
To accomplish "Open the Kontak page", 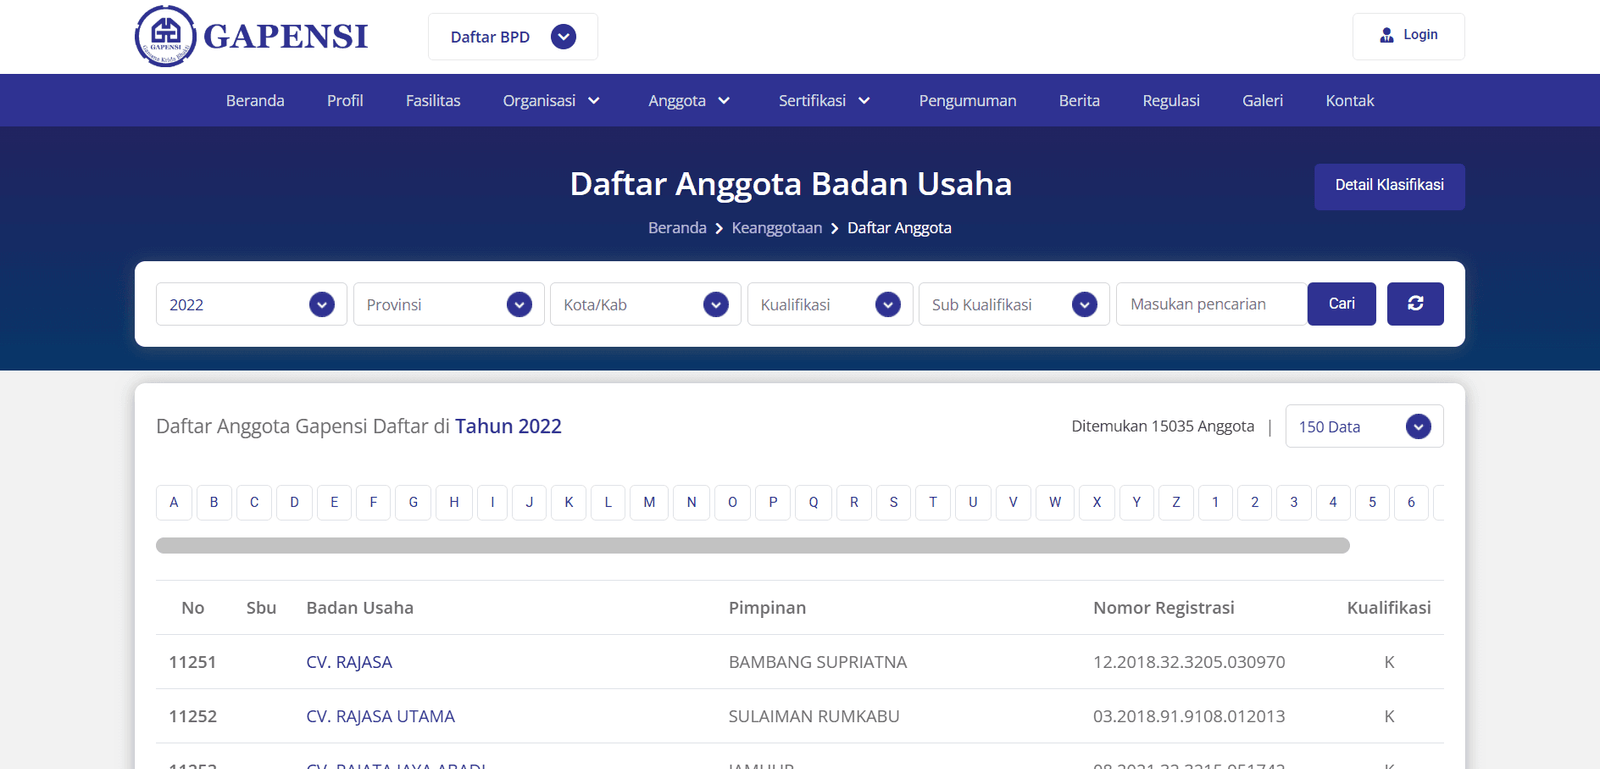I will [1350, 100].
